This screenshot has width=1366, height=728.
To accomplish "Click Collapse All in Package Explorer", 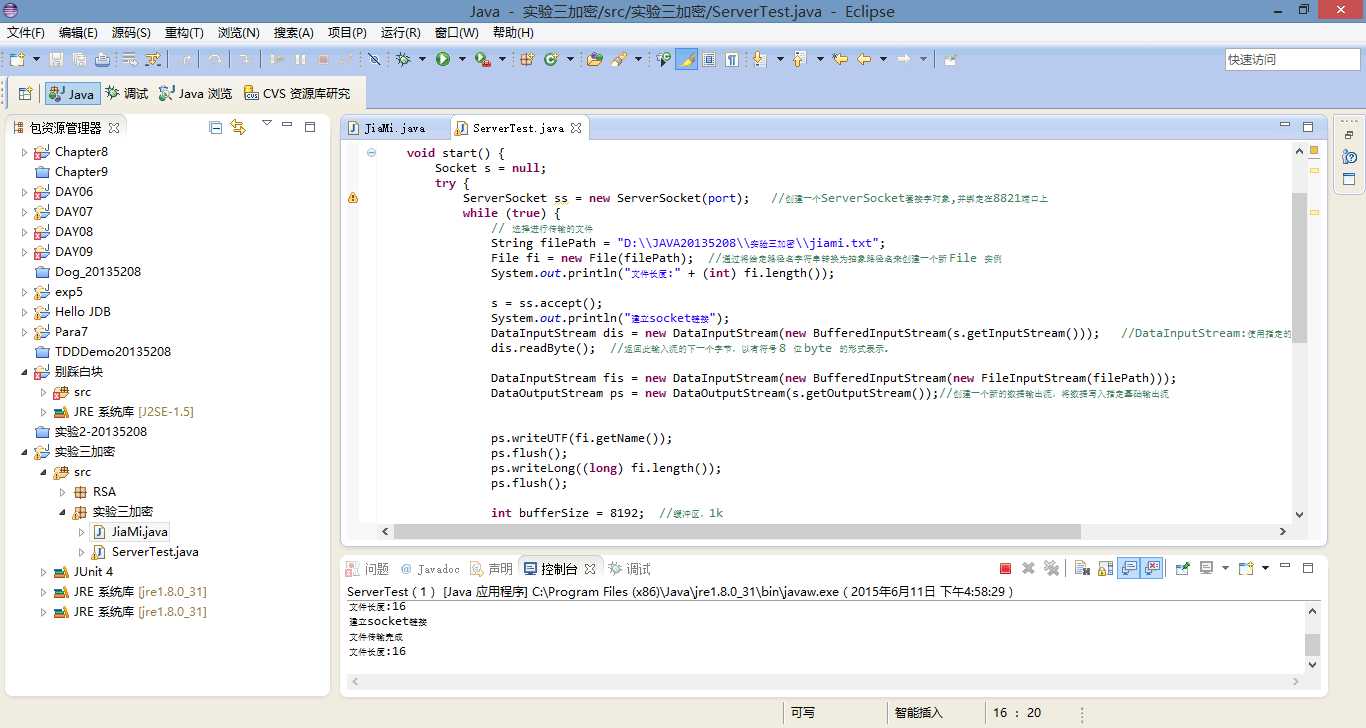I will click(x=215, y=127).
